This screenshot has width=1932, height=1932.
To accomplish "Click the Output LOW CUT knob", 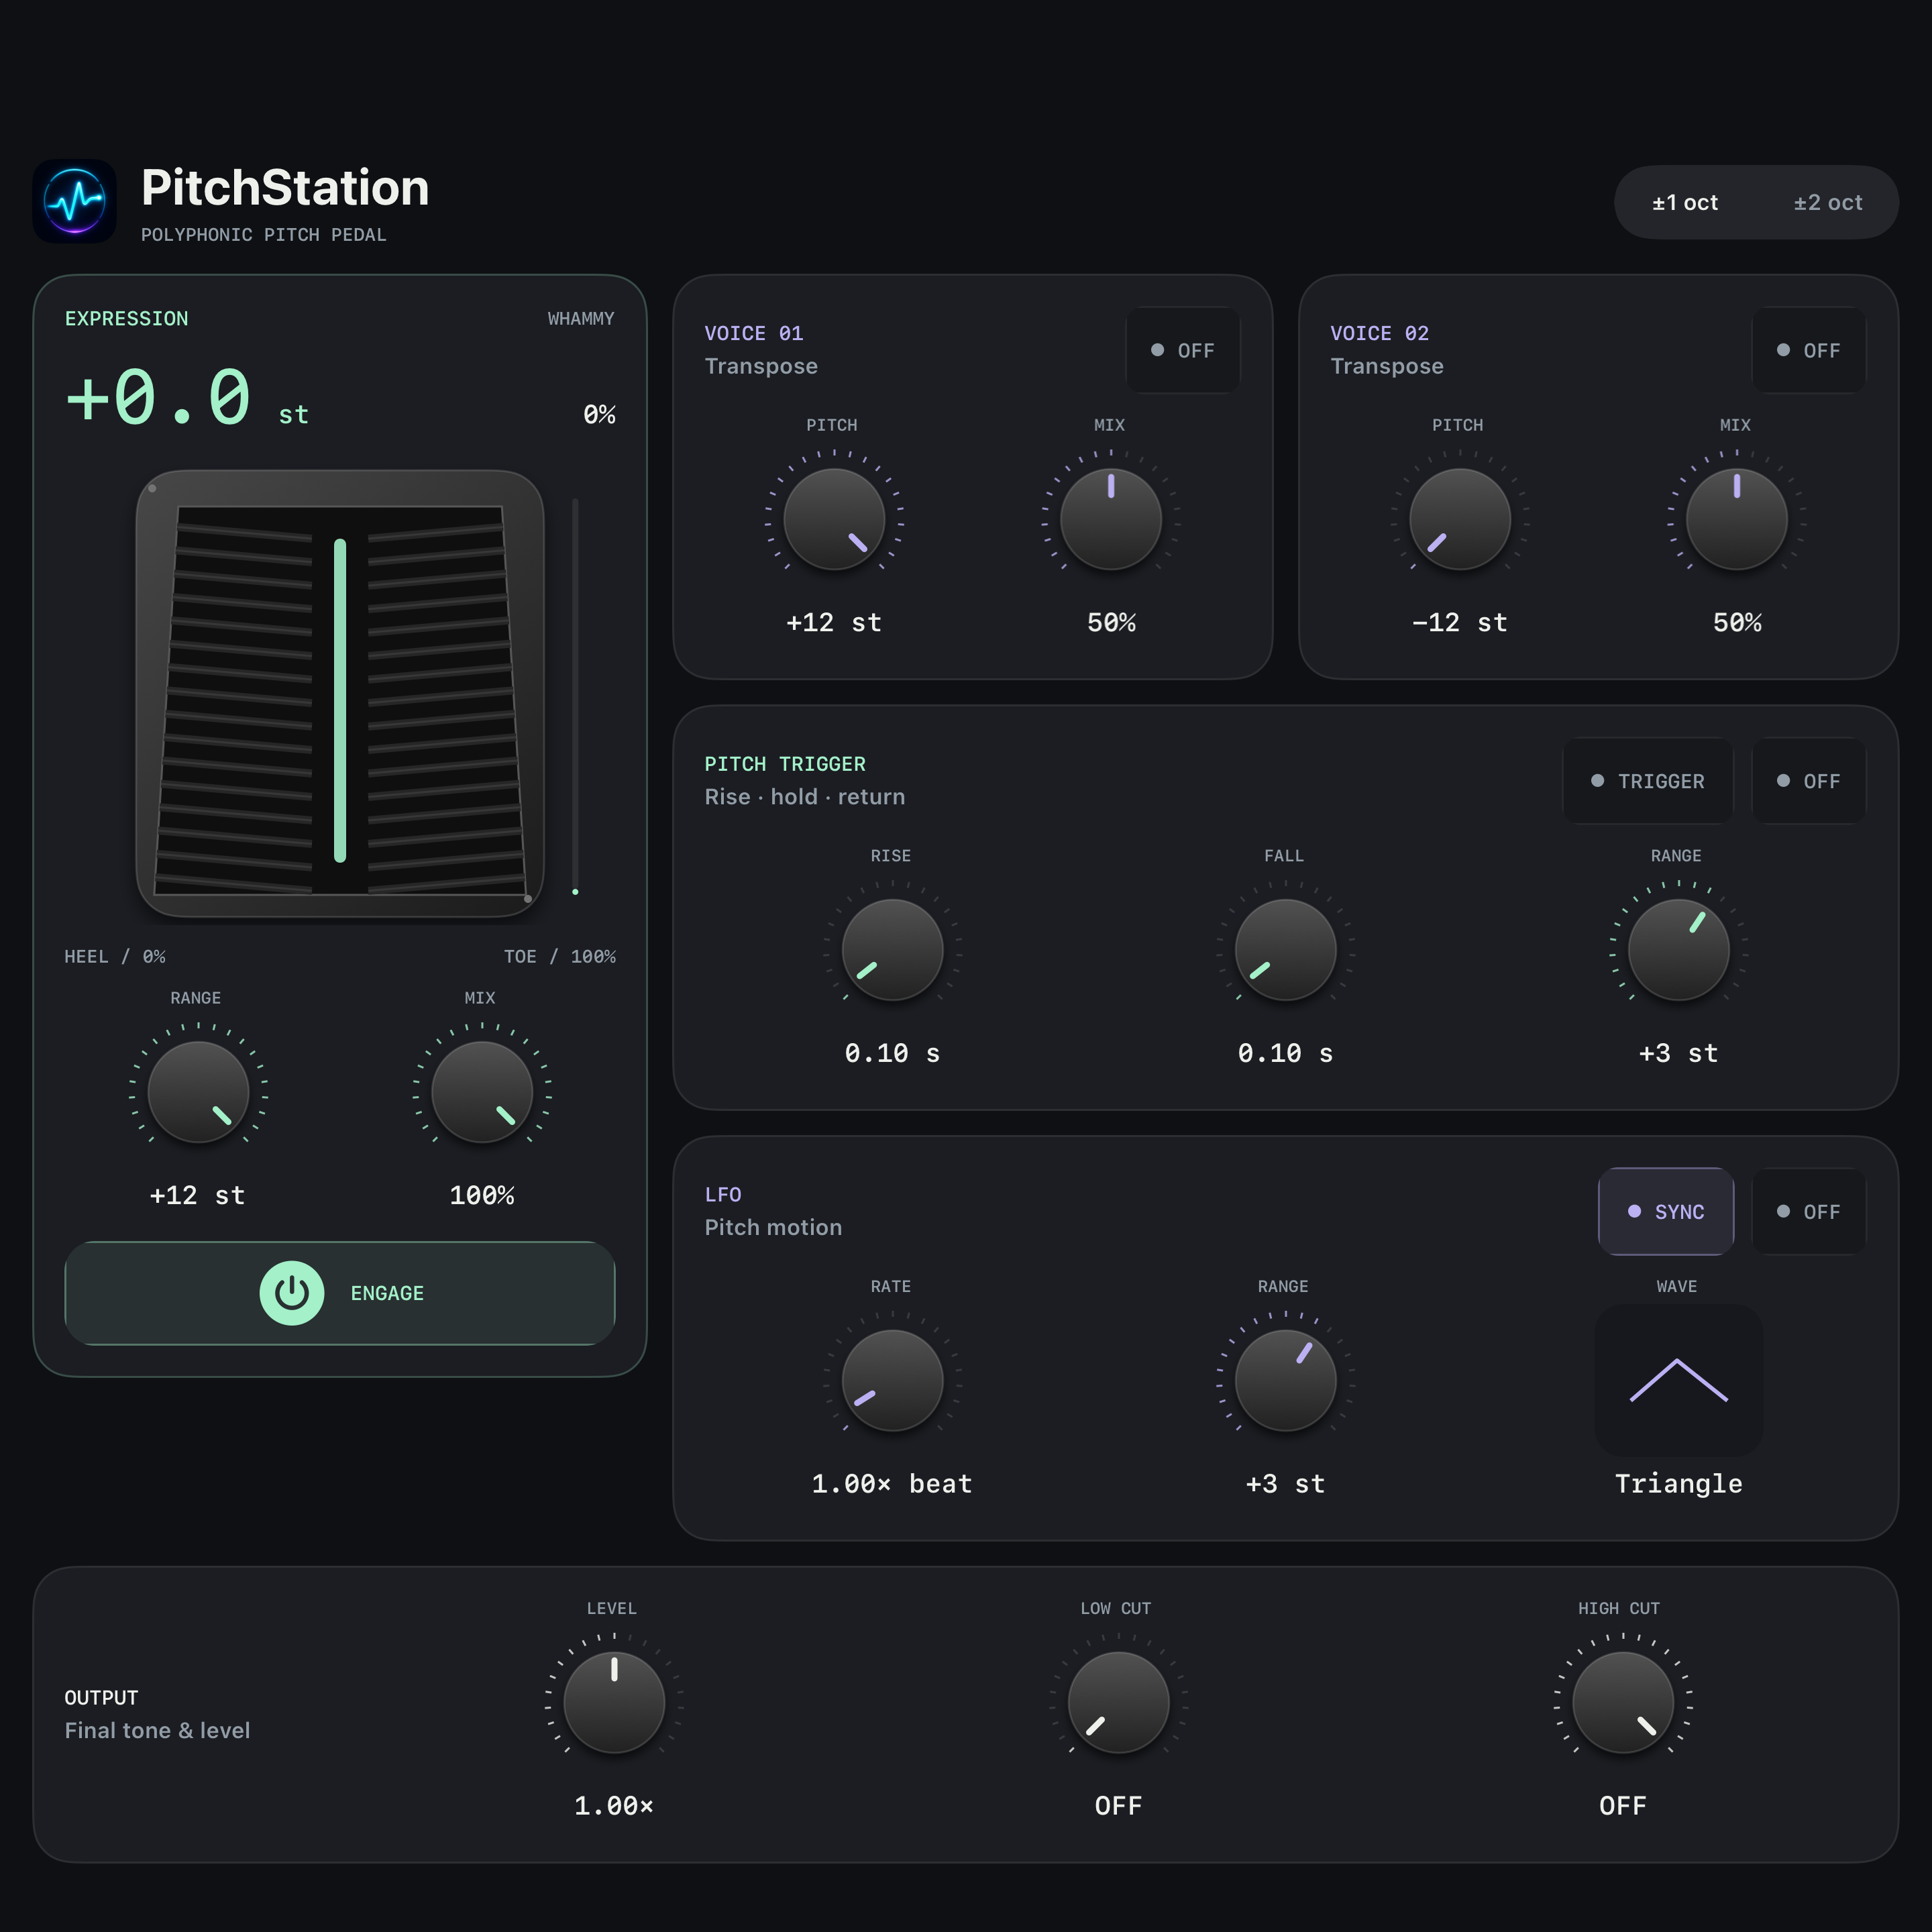I will tap(1119, 1702).
